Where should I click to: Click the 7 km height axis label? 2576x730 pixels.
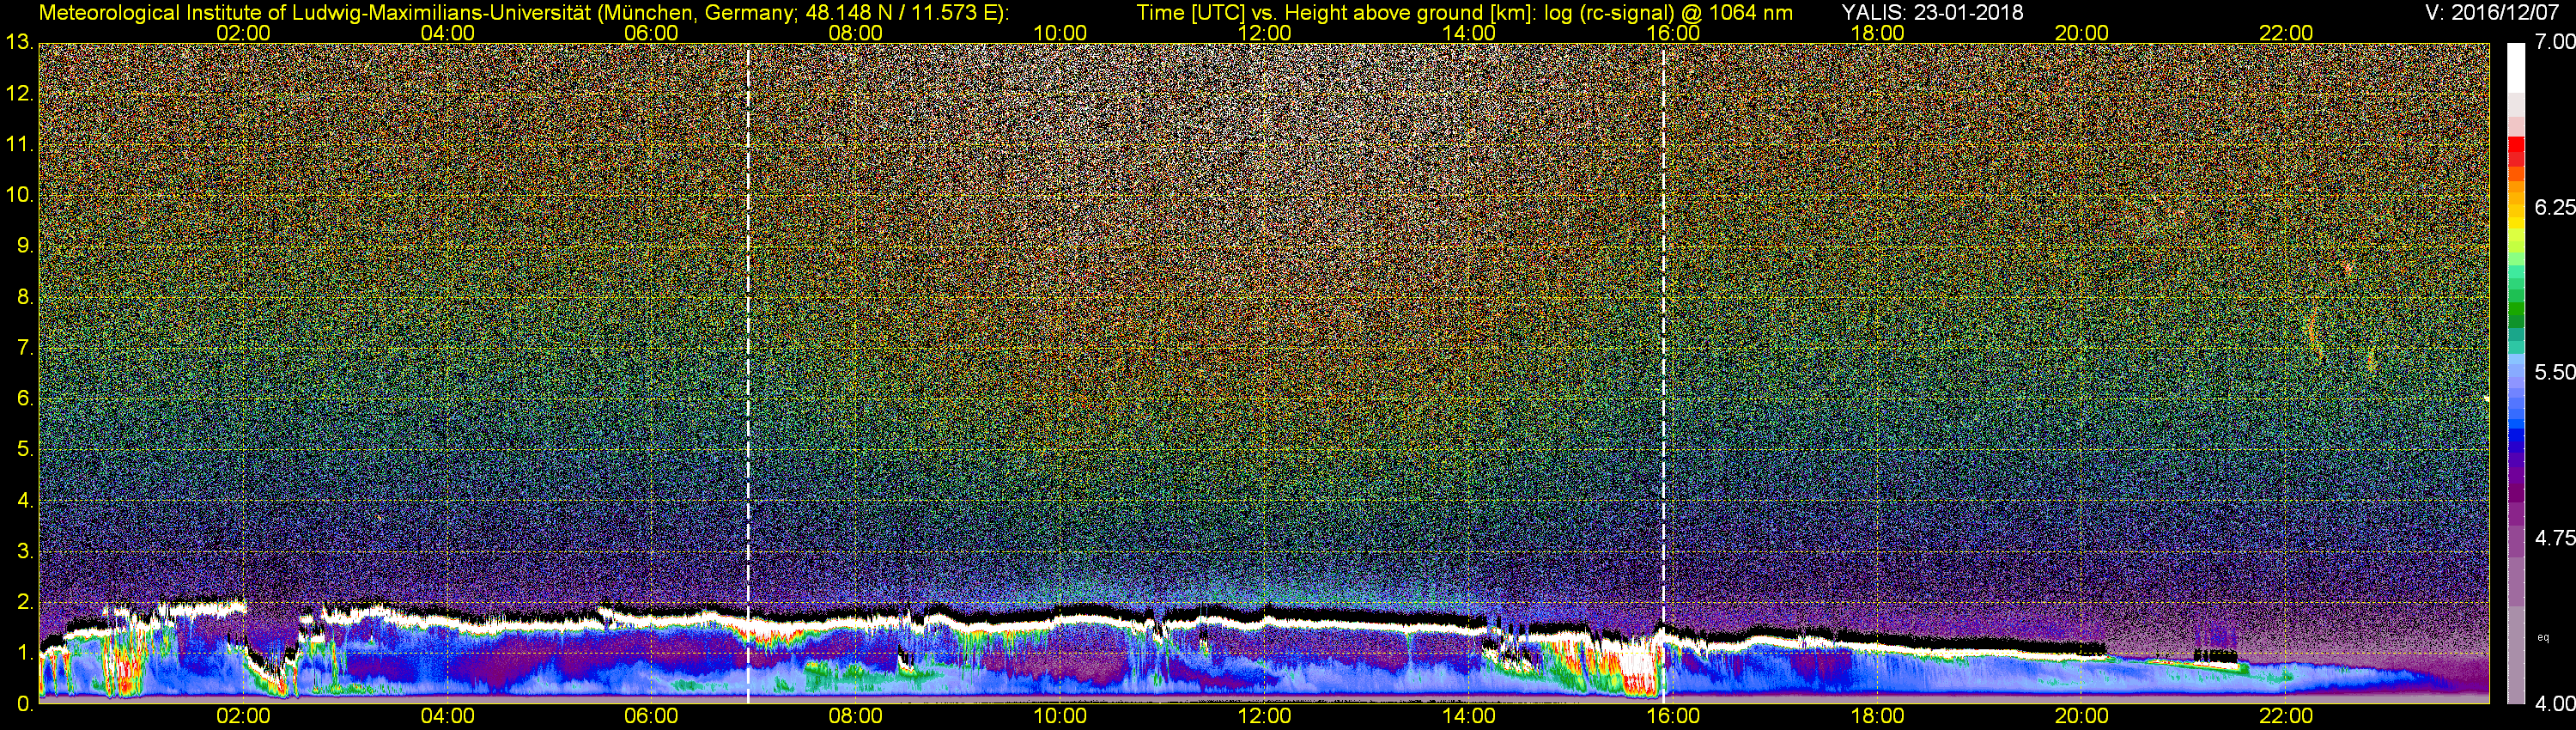[25, 348]
